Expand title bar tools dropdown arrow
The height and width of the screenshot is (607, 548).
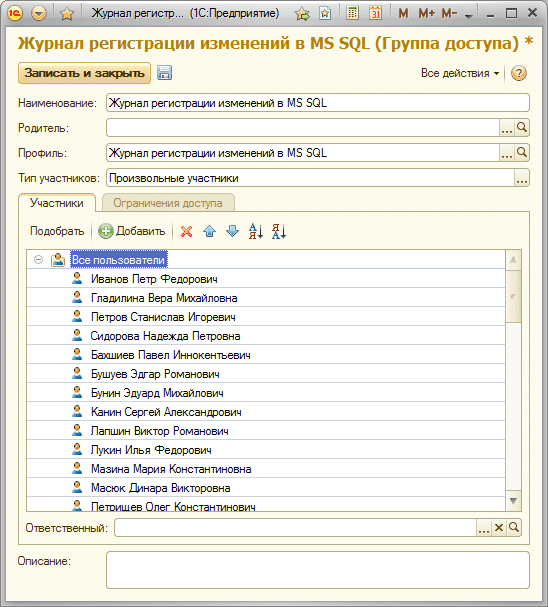(469, 16)
